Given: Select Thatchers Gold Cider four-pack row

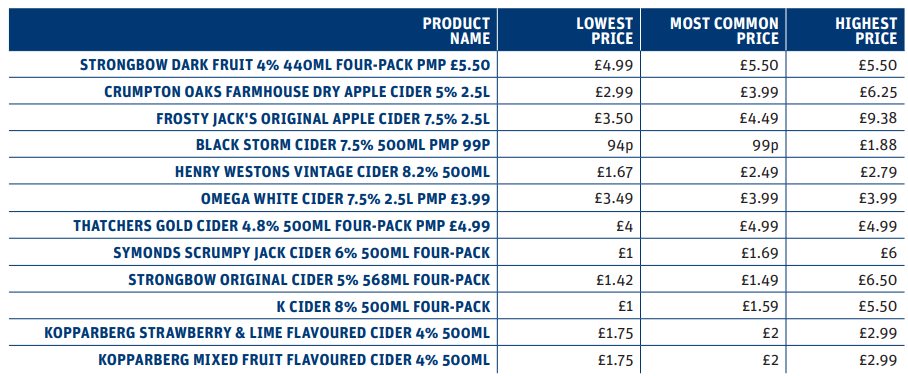Looking at the screenshot, I should (x=454, y=225).
